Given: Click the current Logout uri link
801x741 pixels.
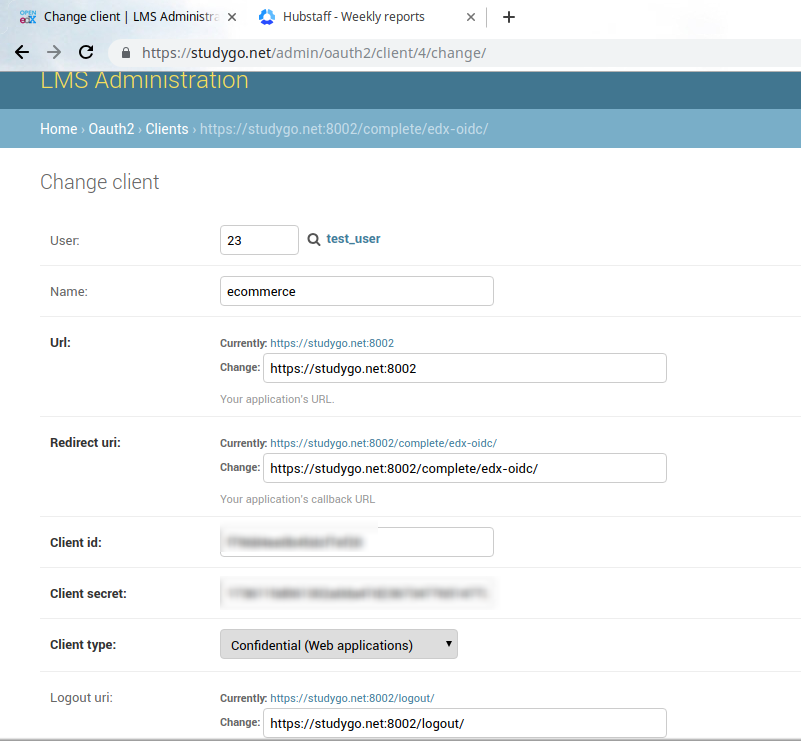Looking at the screenshot, I should (352, 698).
